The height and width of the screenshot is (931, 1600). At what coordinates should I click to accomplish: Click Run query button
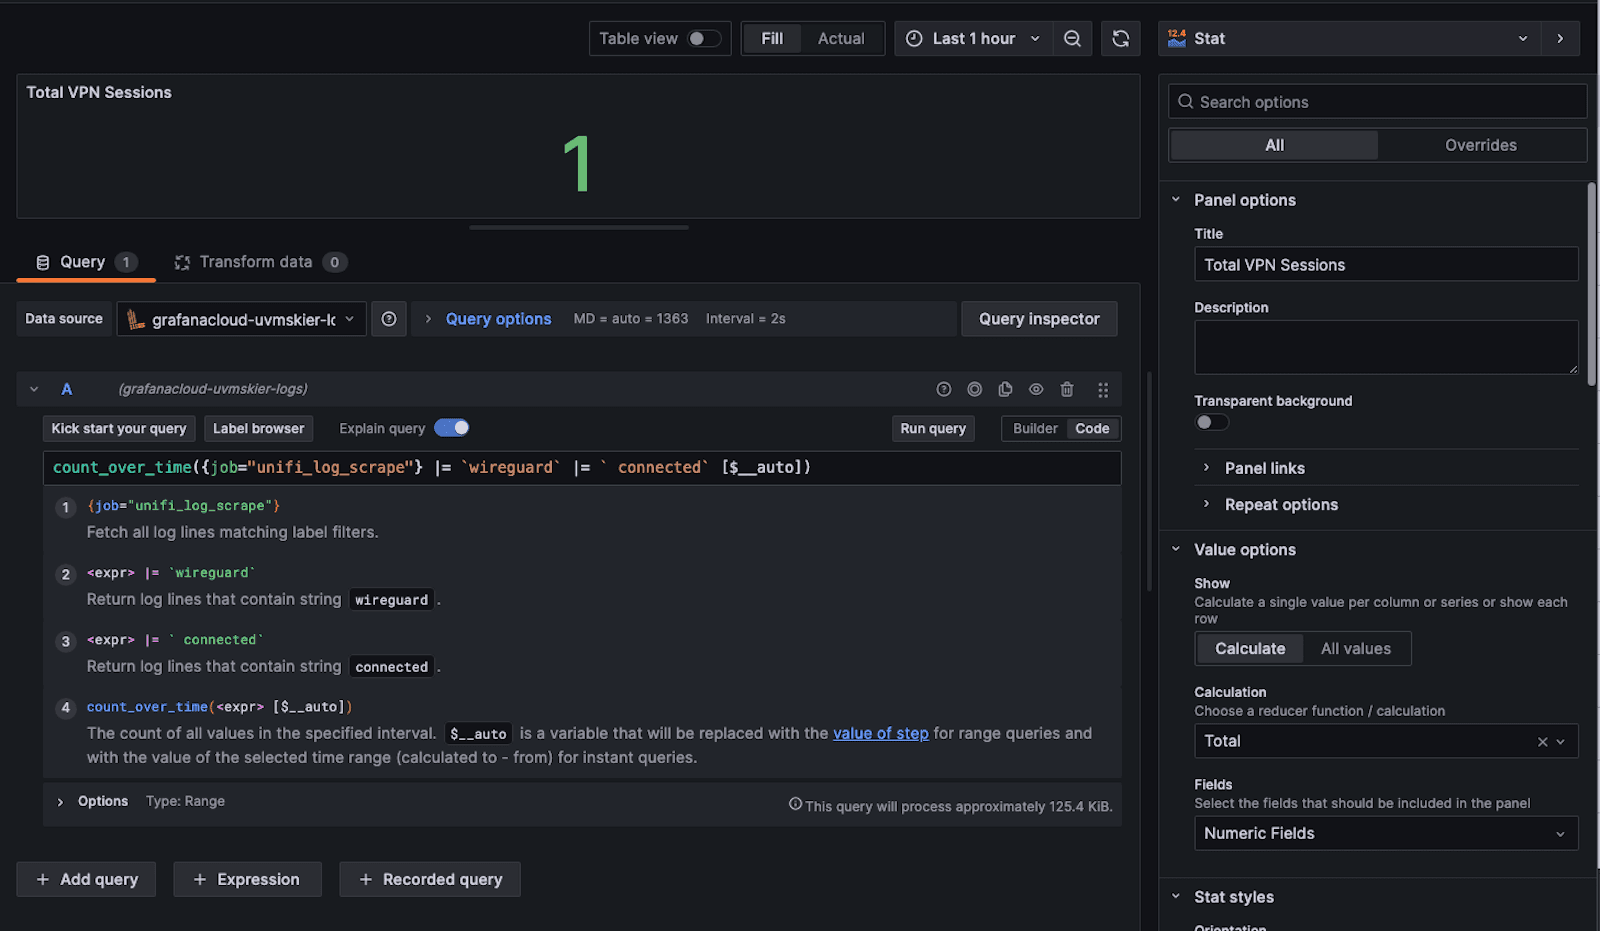(x=933, y=428)
